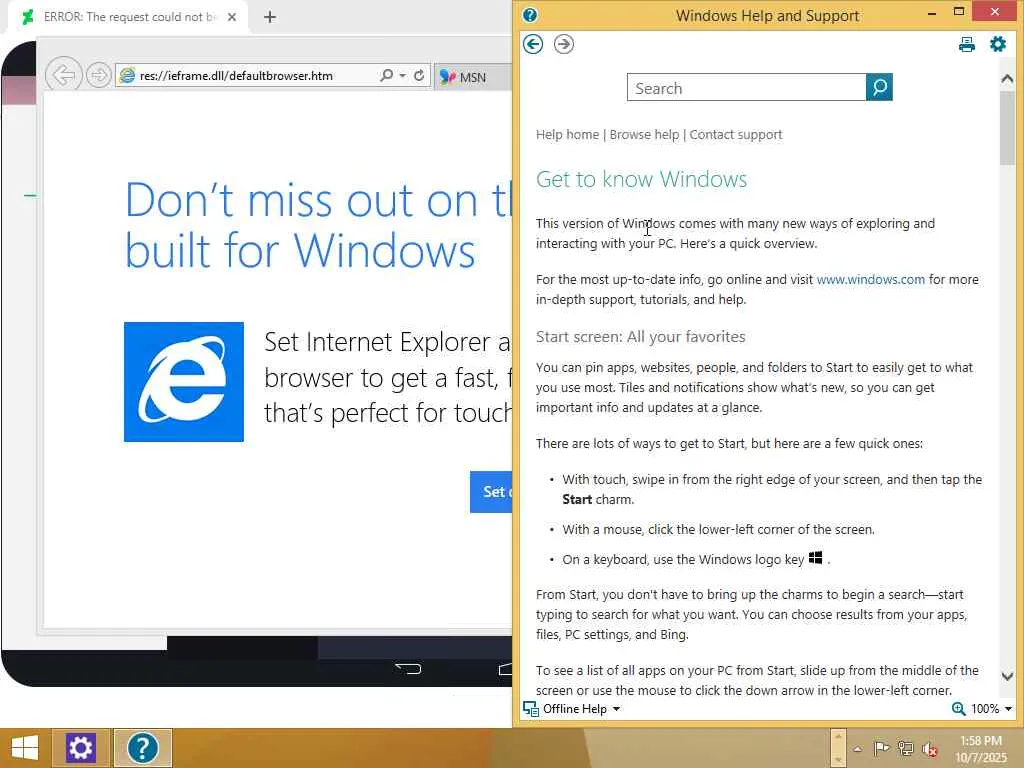Click the Android back button in emulator
Image resolution: width=1024 pixels, height=768 pixels.
pyautogui.click(x=408, y=668)
